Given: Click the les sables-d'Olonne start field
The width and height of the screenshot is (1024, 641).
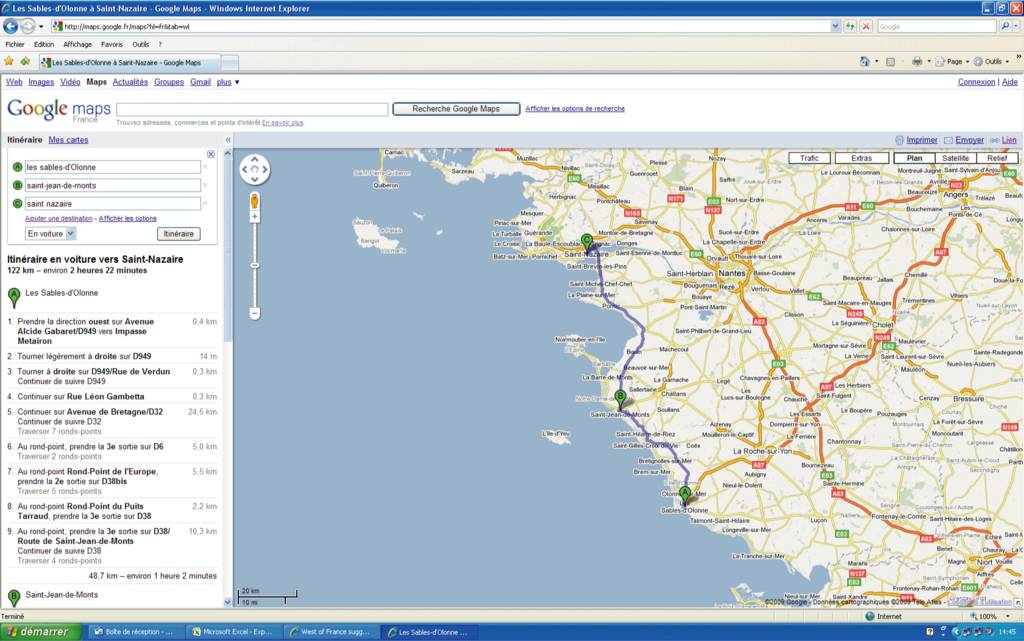Looking at the screenshot, I should point(112,167).
